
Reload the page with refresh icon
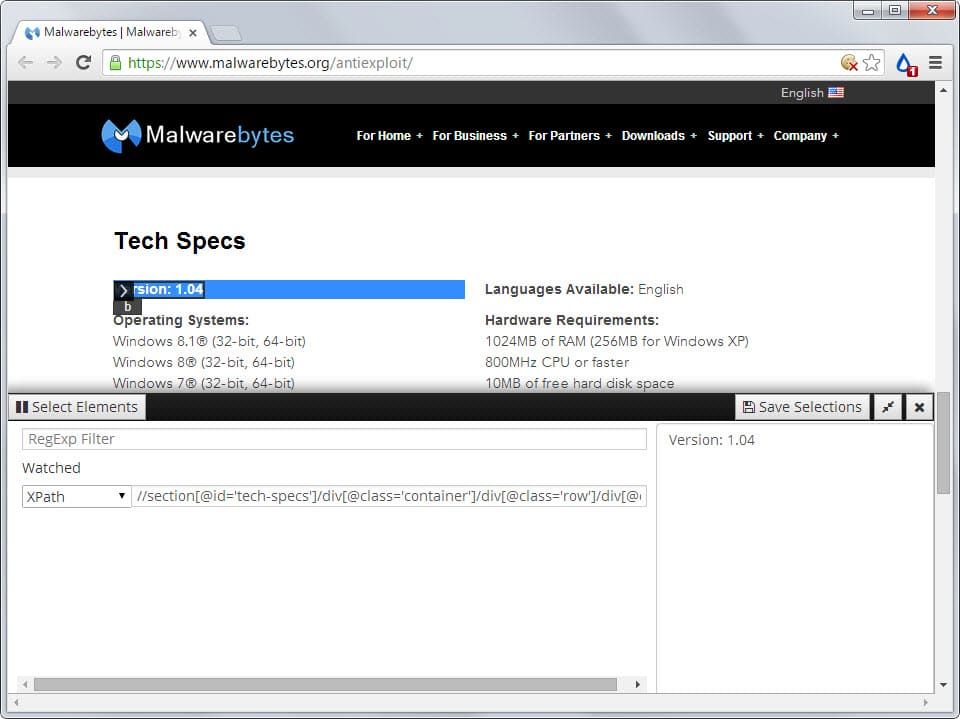pos(84,63)
